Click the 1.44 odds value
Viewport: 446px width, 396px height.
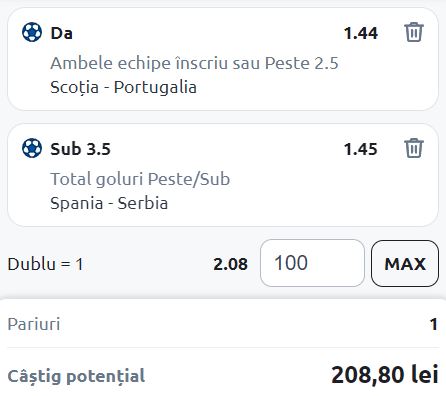[361, 33]
